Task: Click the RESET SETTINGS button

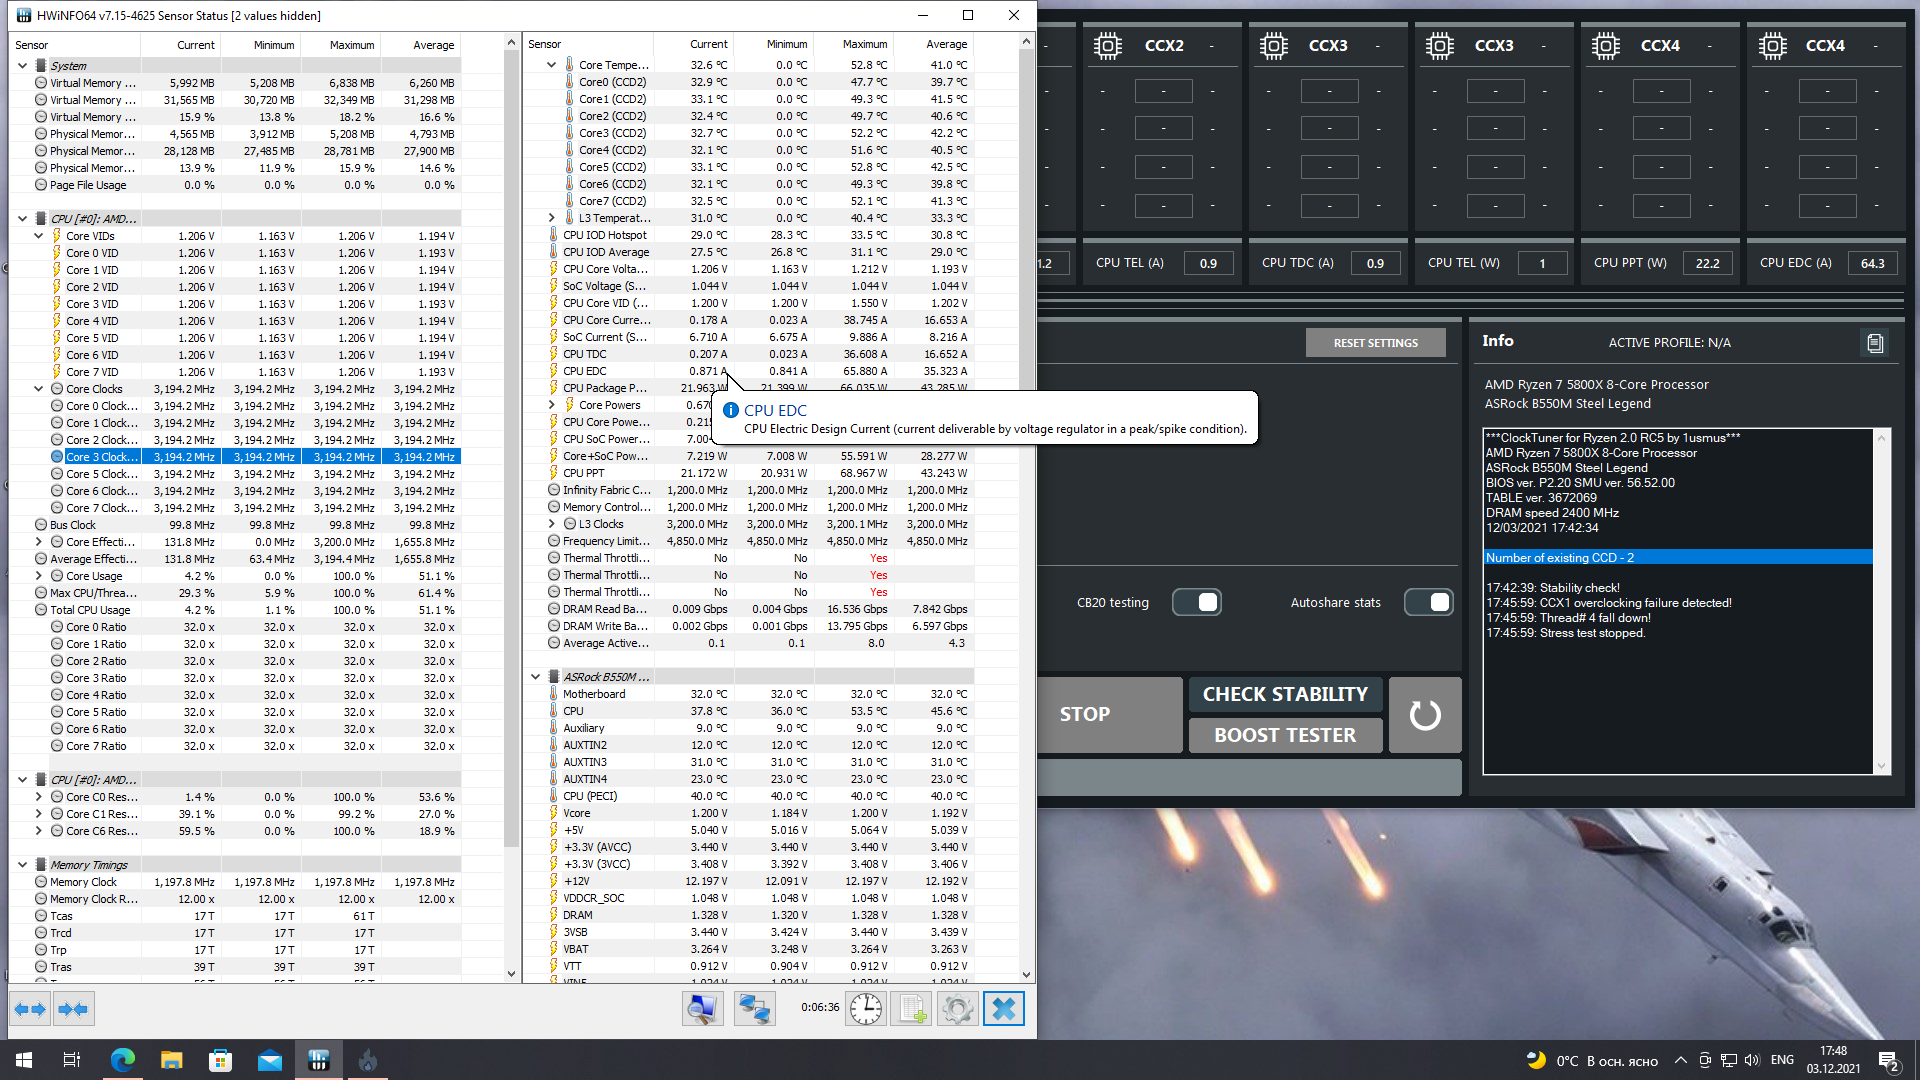Action: tap(1375, 343)
